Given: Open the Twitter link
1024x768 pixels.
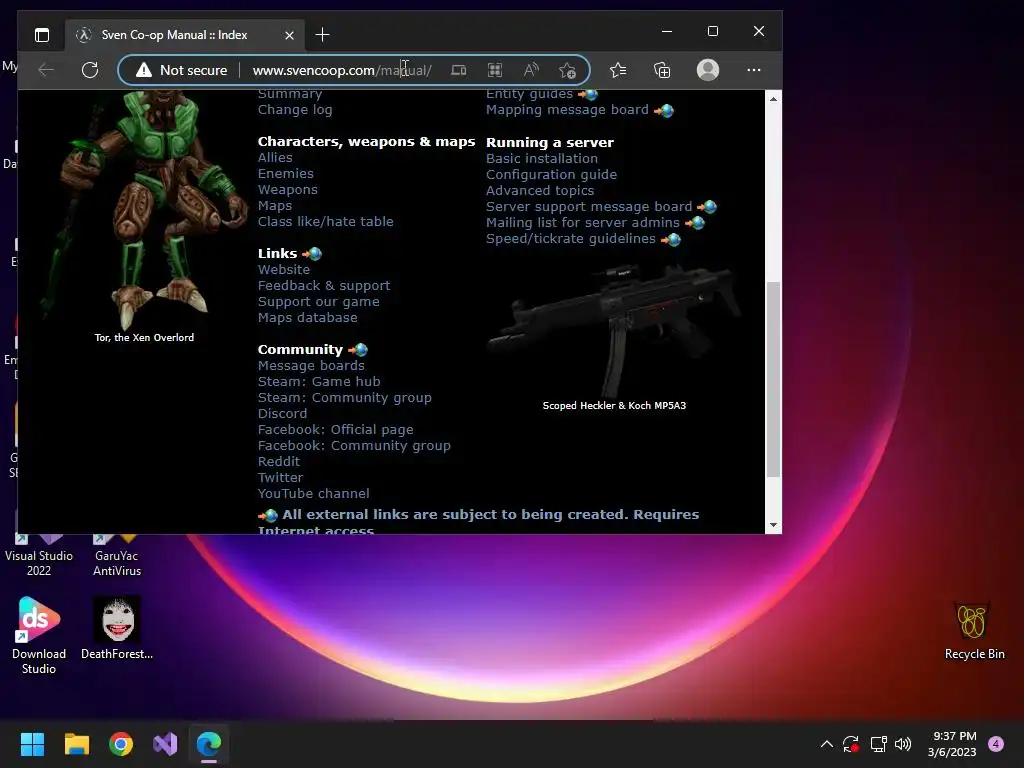Looking at the screenshot, I should 280,477.
